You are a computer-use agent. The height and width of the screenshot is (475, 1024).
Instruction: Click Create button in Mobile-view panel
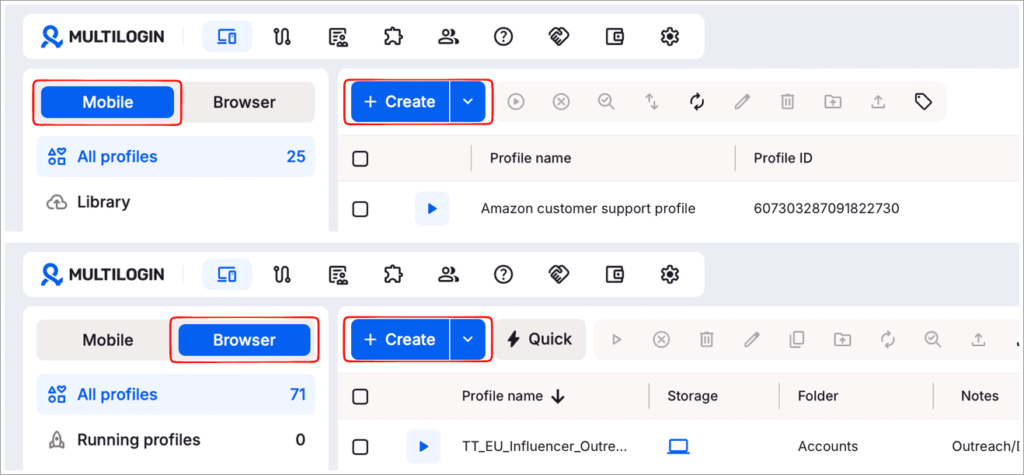(x=400, y=101)
